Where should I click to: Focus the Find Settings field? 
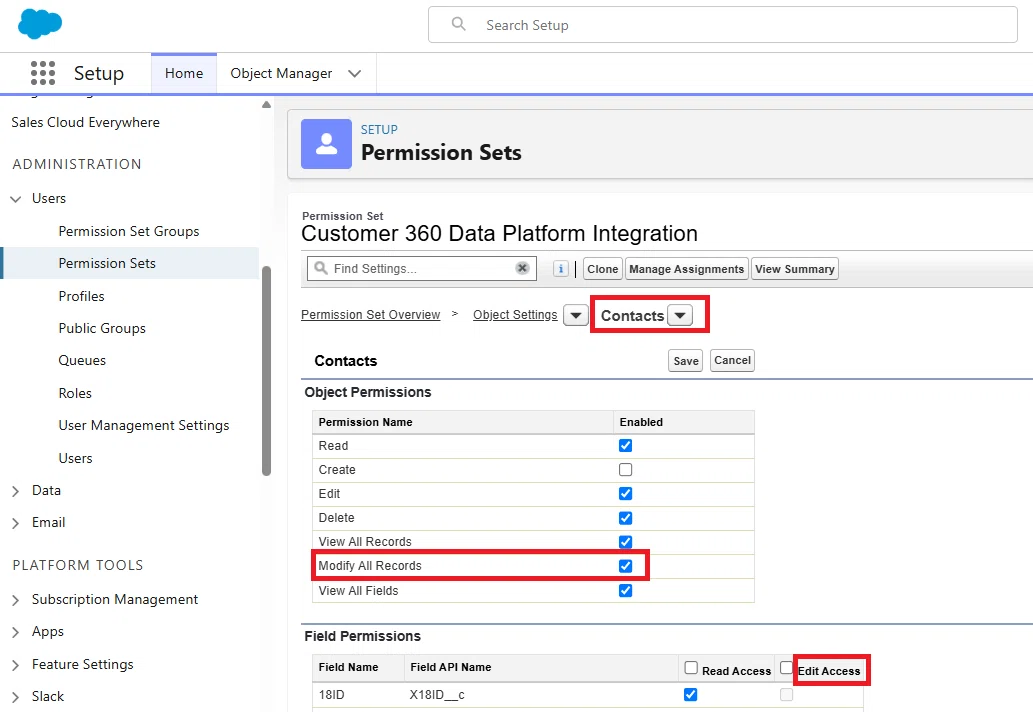click(x=422, y=268)
